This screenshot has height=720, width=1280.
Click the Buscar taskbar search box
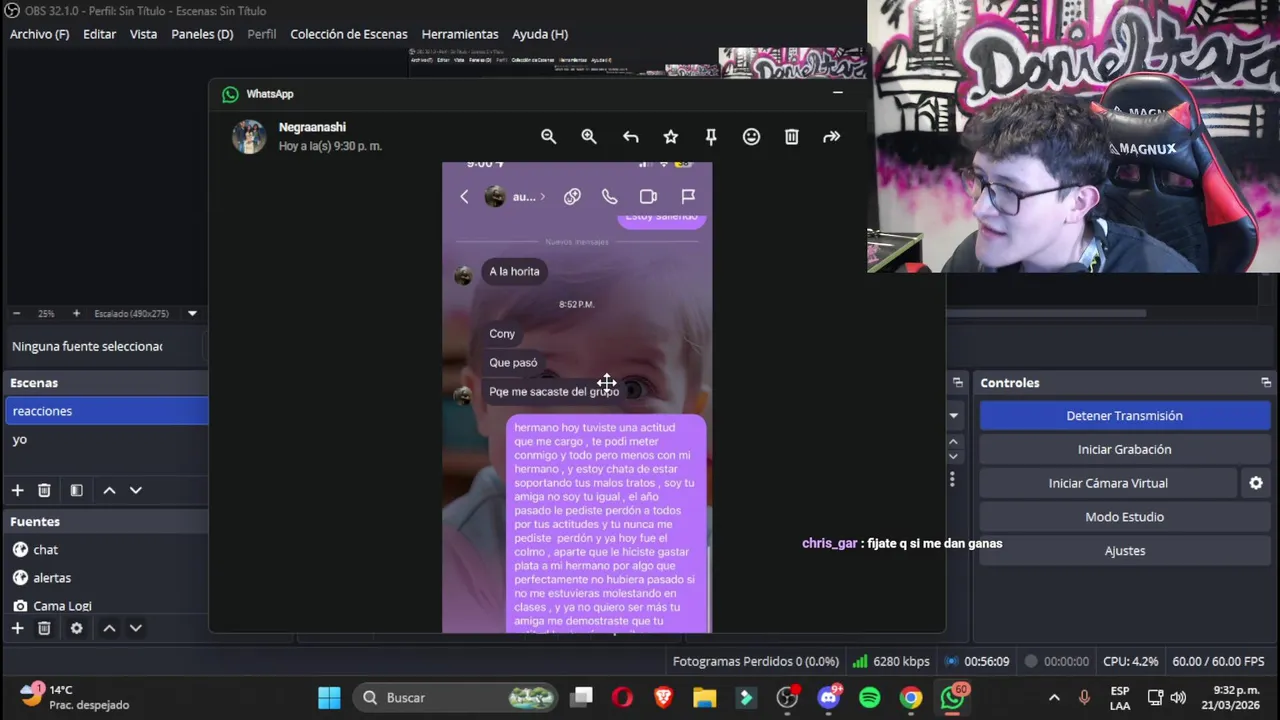point(456,698)
